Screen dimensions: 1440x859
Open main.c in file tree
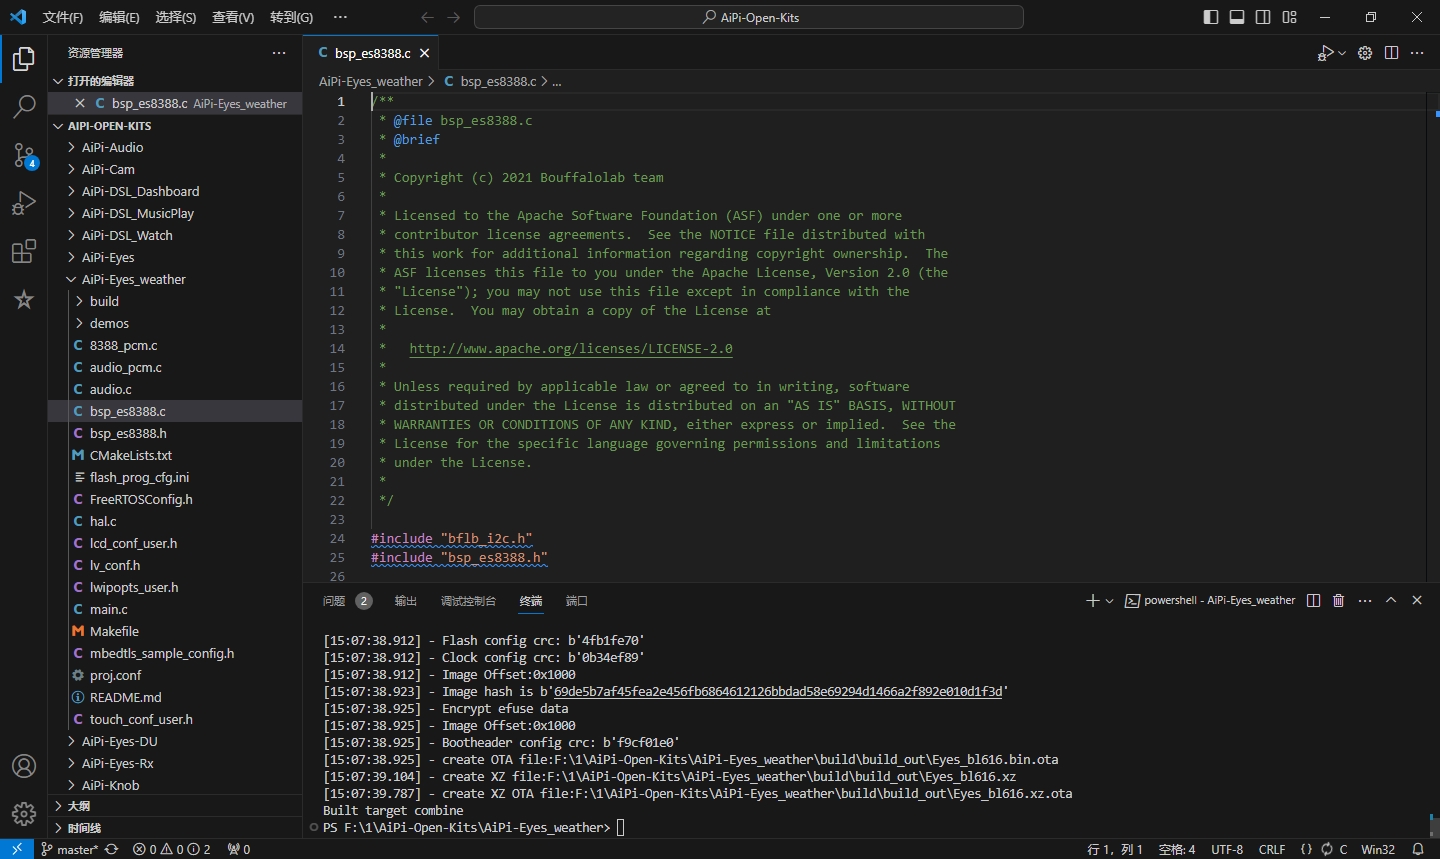click(x=175, y=609)
